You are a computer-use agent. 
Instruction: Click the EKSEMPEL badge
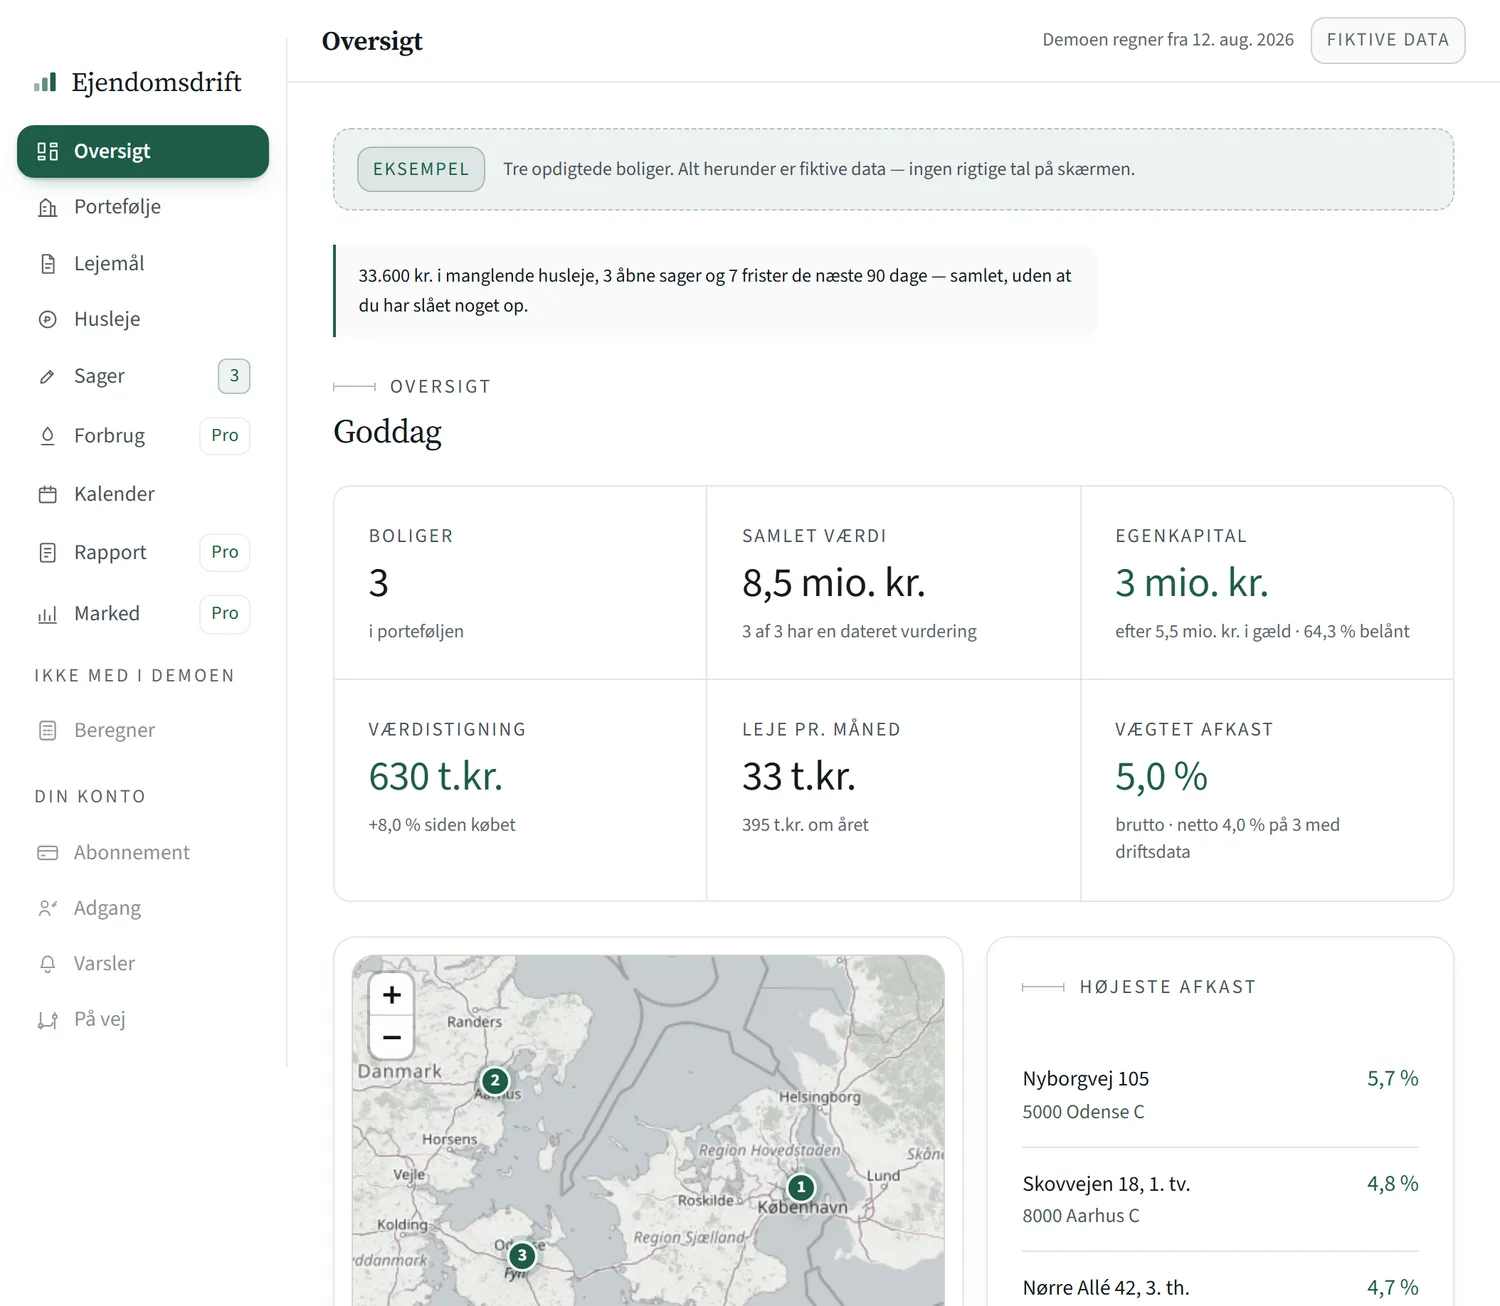(x=421, y=169)
